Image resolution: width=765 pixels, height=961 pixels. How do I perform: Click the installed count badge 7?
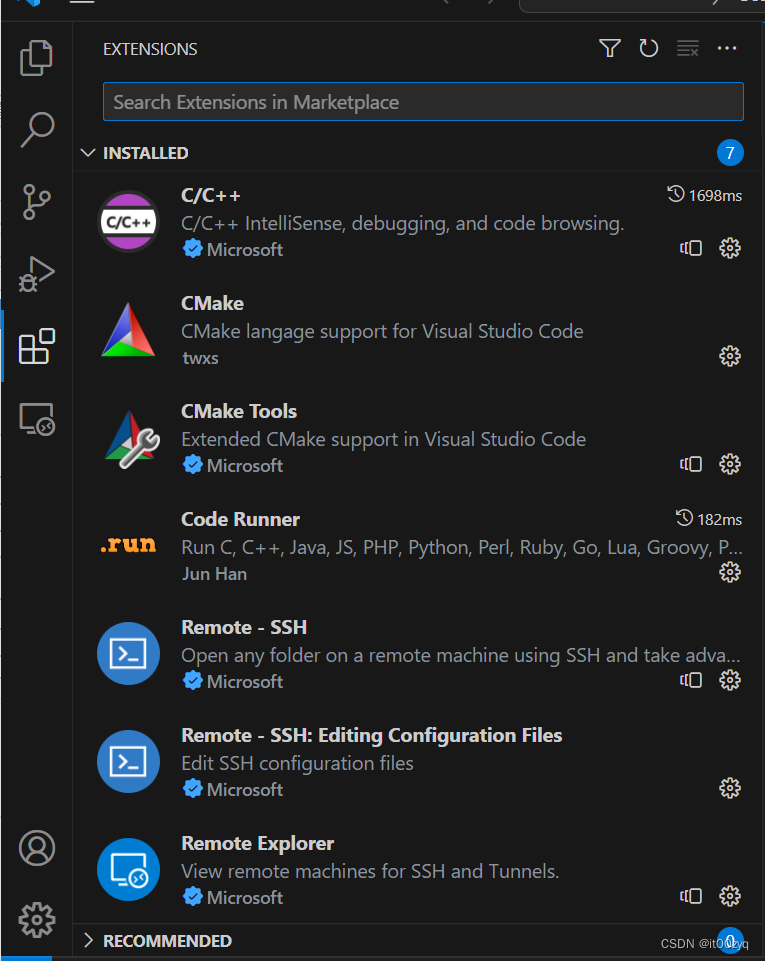(730, 153)
